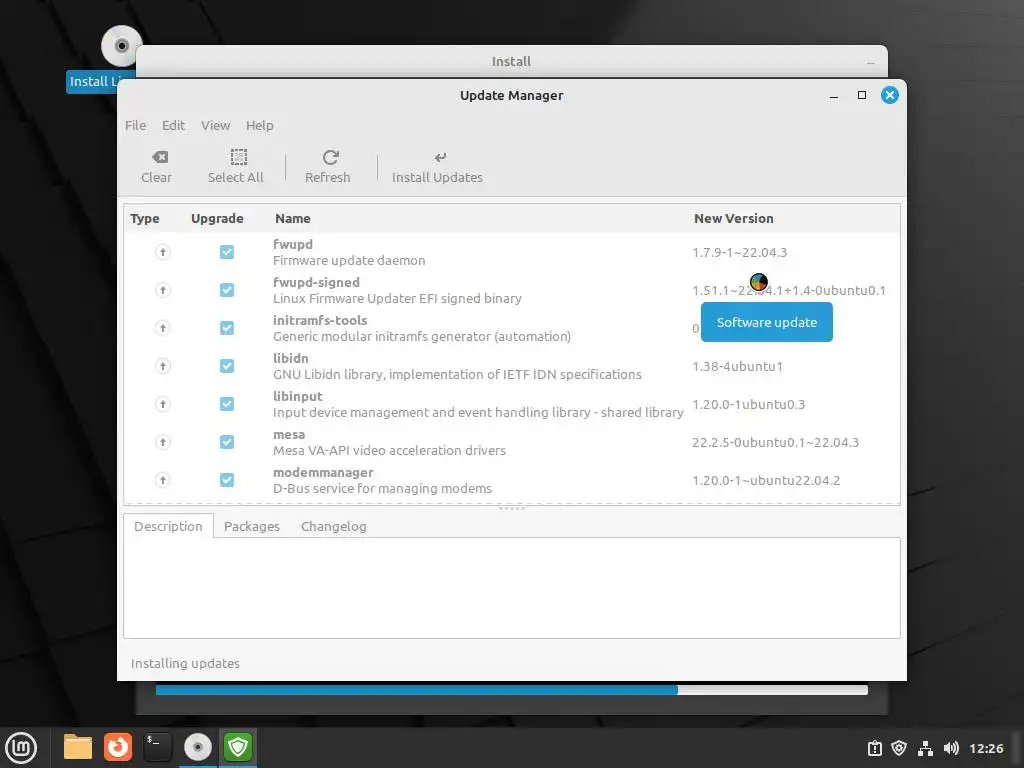Open the network tray icon
The image size is (1024, 768).
click(x=925, y=748)
